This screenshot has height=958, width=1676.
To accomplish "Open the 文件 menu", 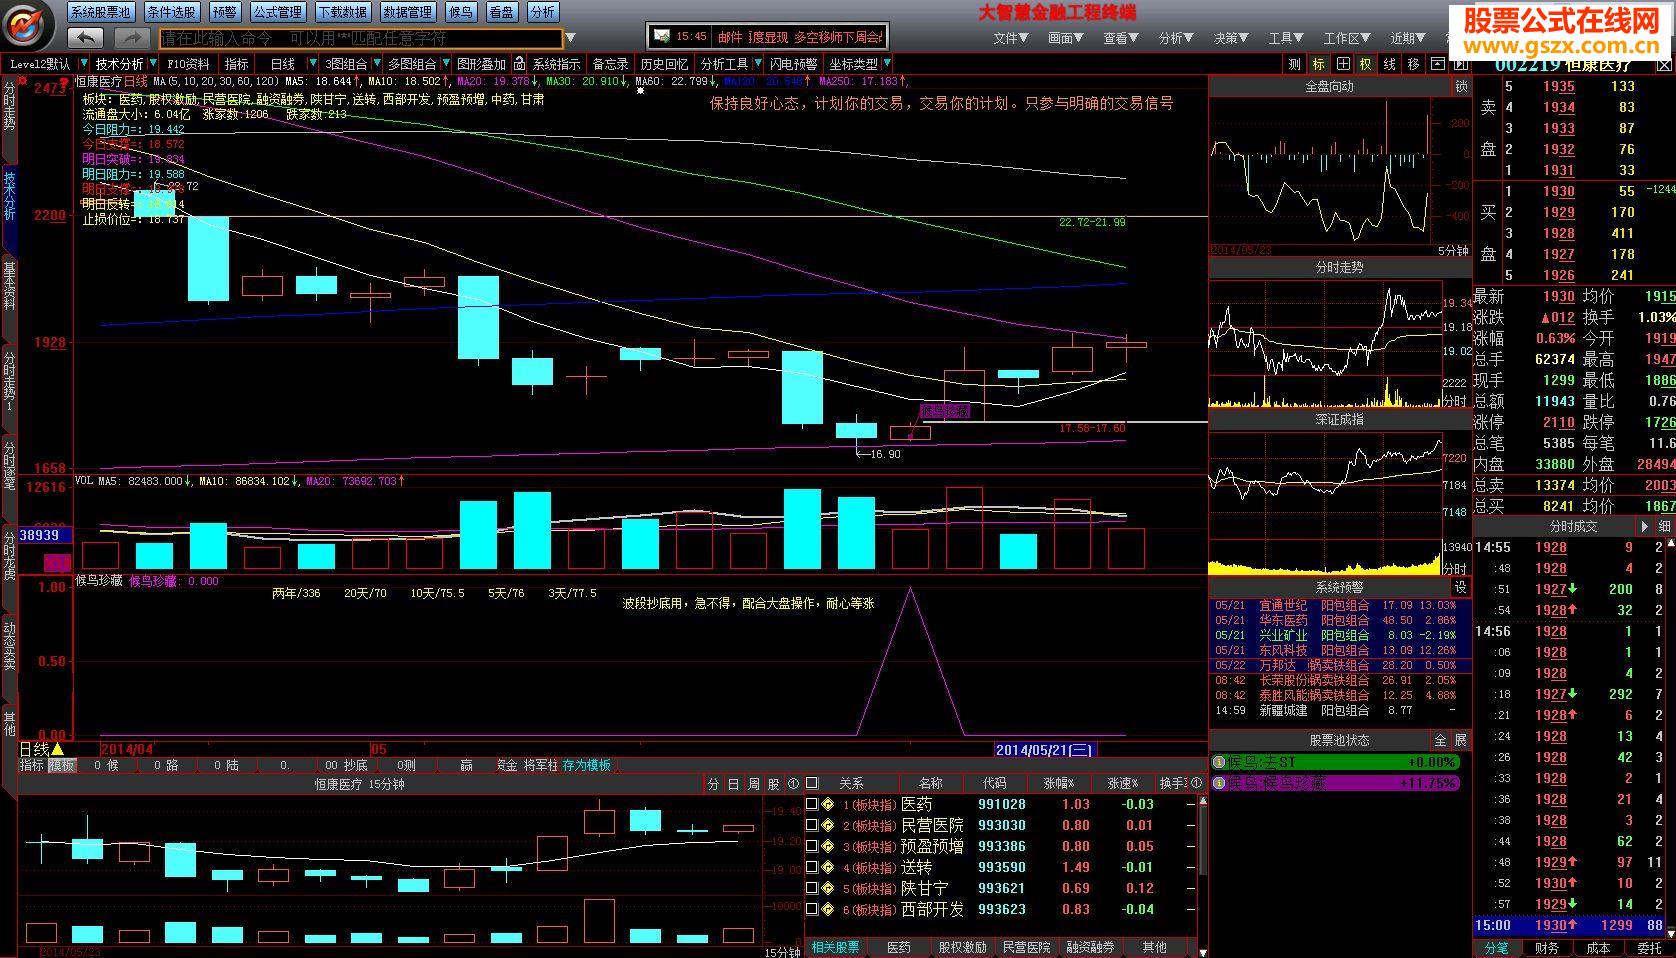I will [x=1010, y=38].
